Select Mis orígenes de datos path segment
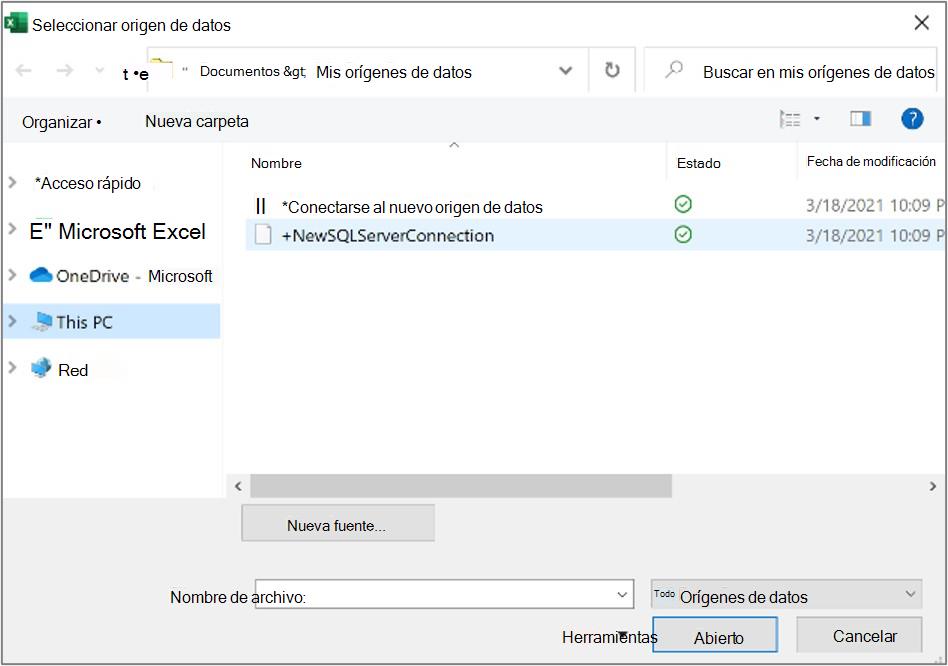This screenshot has width=948, height=666. [x=394, y=73]
